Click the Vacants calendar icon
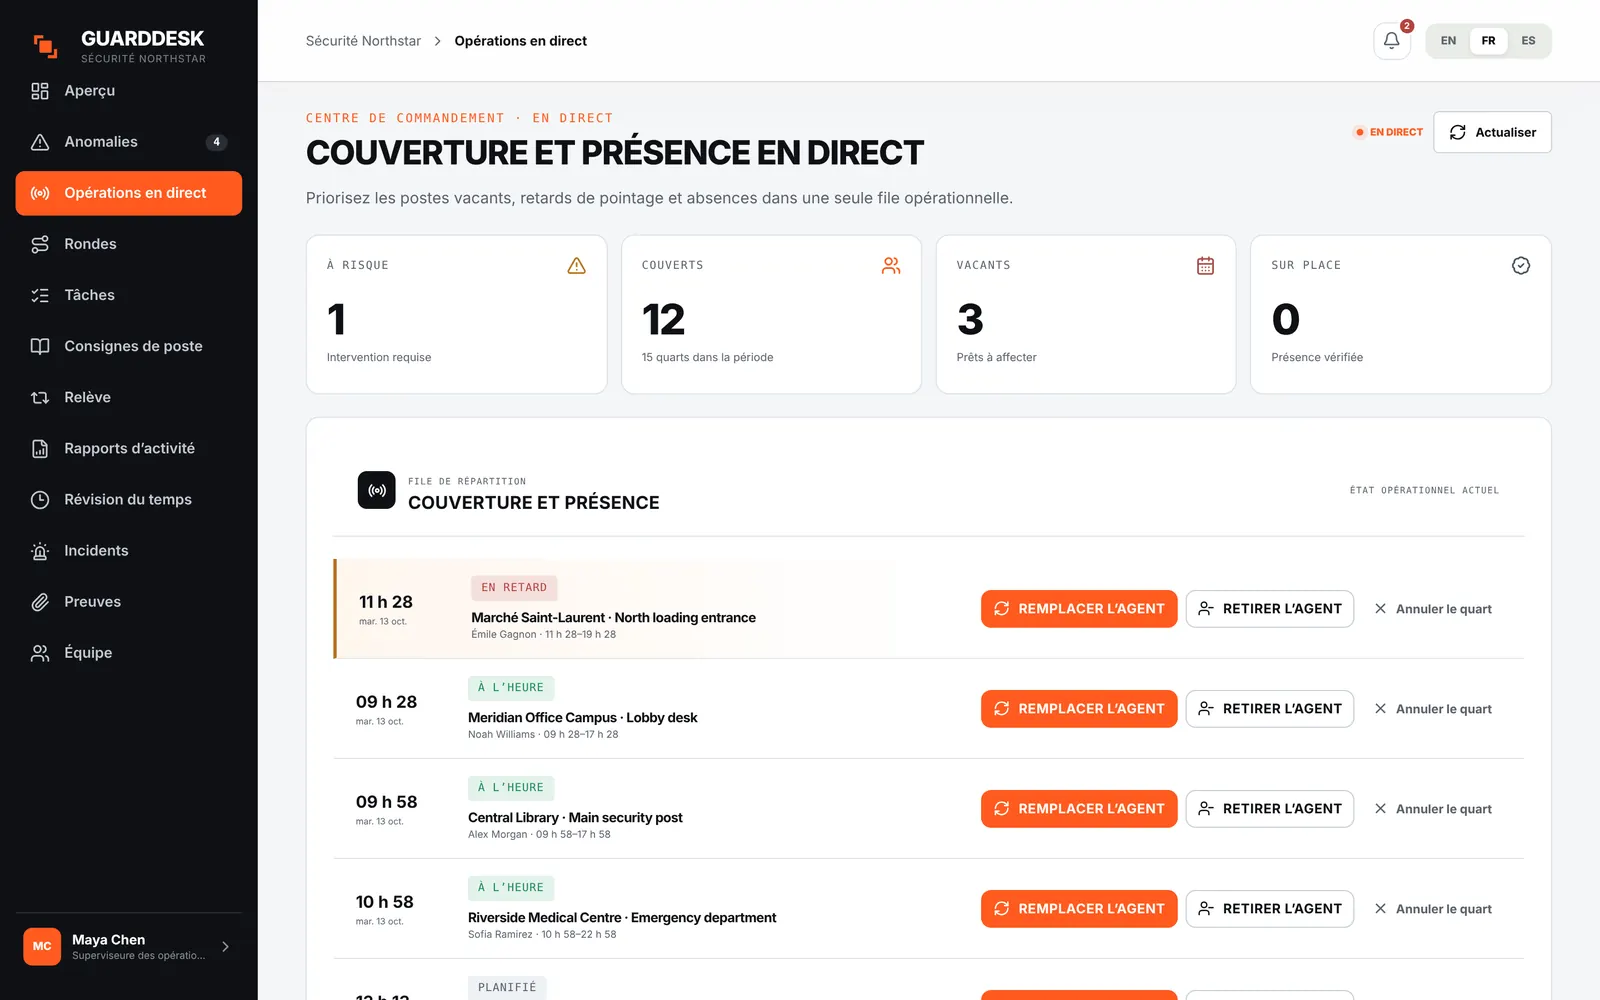This screenshot has width=1600, height=1000. pyautogui.click(x=1206, y=265)
